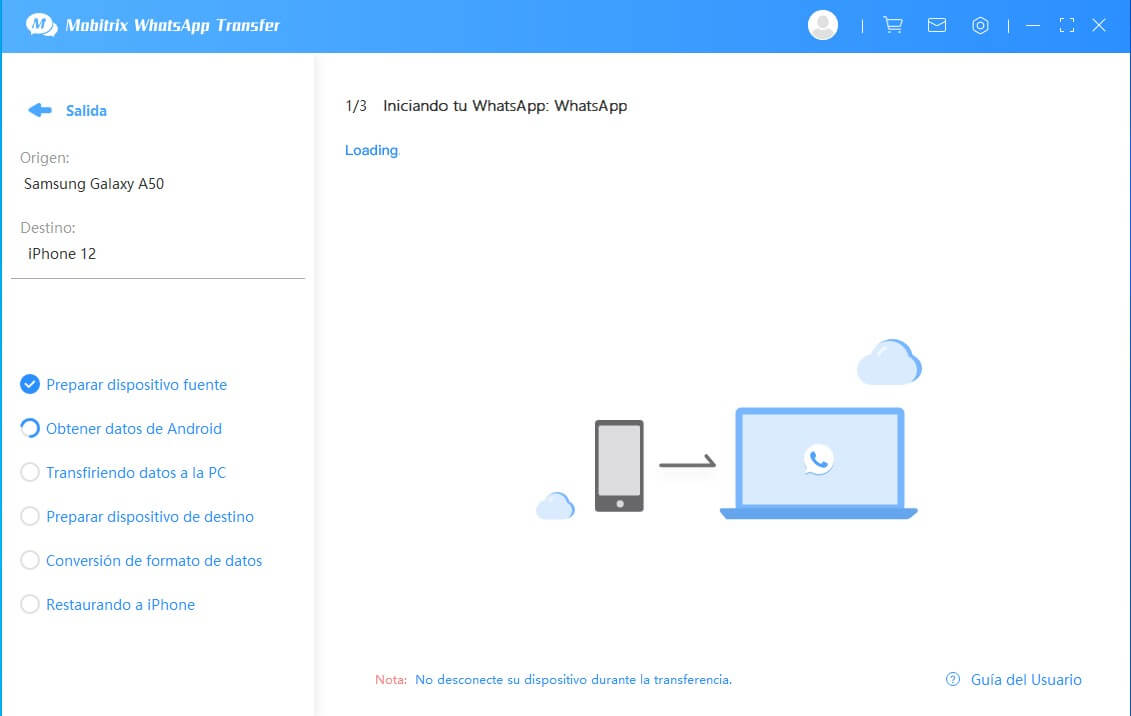1131x716 pixels.
Task: Open the shopping cart icon
Action: tap(892, 26)
